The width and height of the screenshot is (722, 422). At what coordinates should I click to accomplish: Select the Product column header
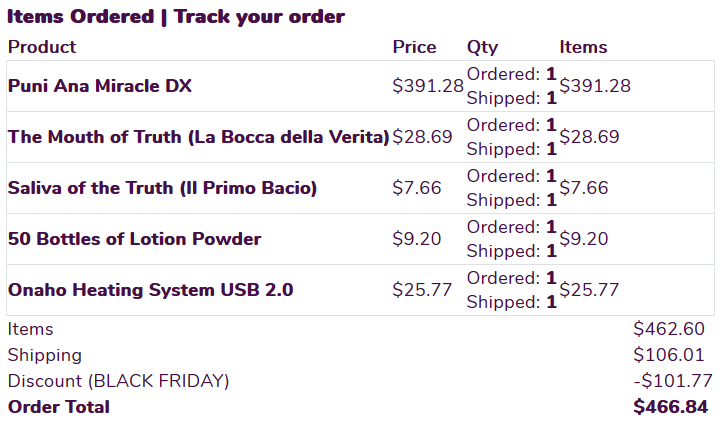42,47
